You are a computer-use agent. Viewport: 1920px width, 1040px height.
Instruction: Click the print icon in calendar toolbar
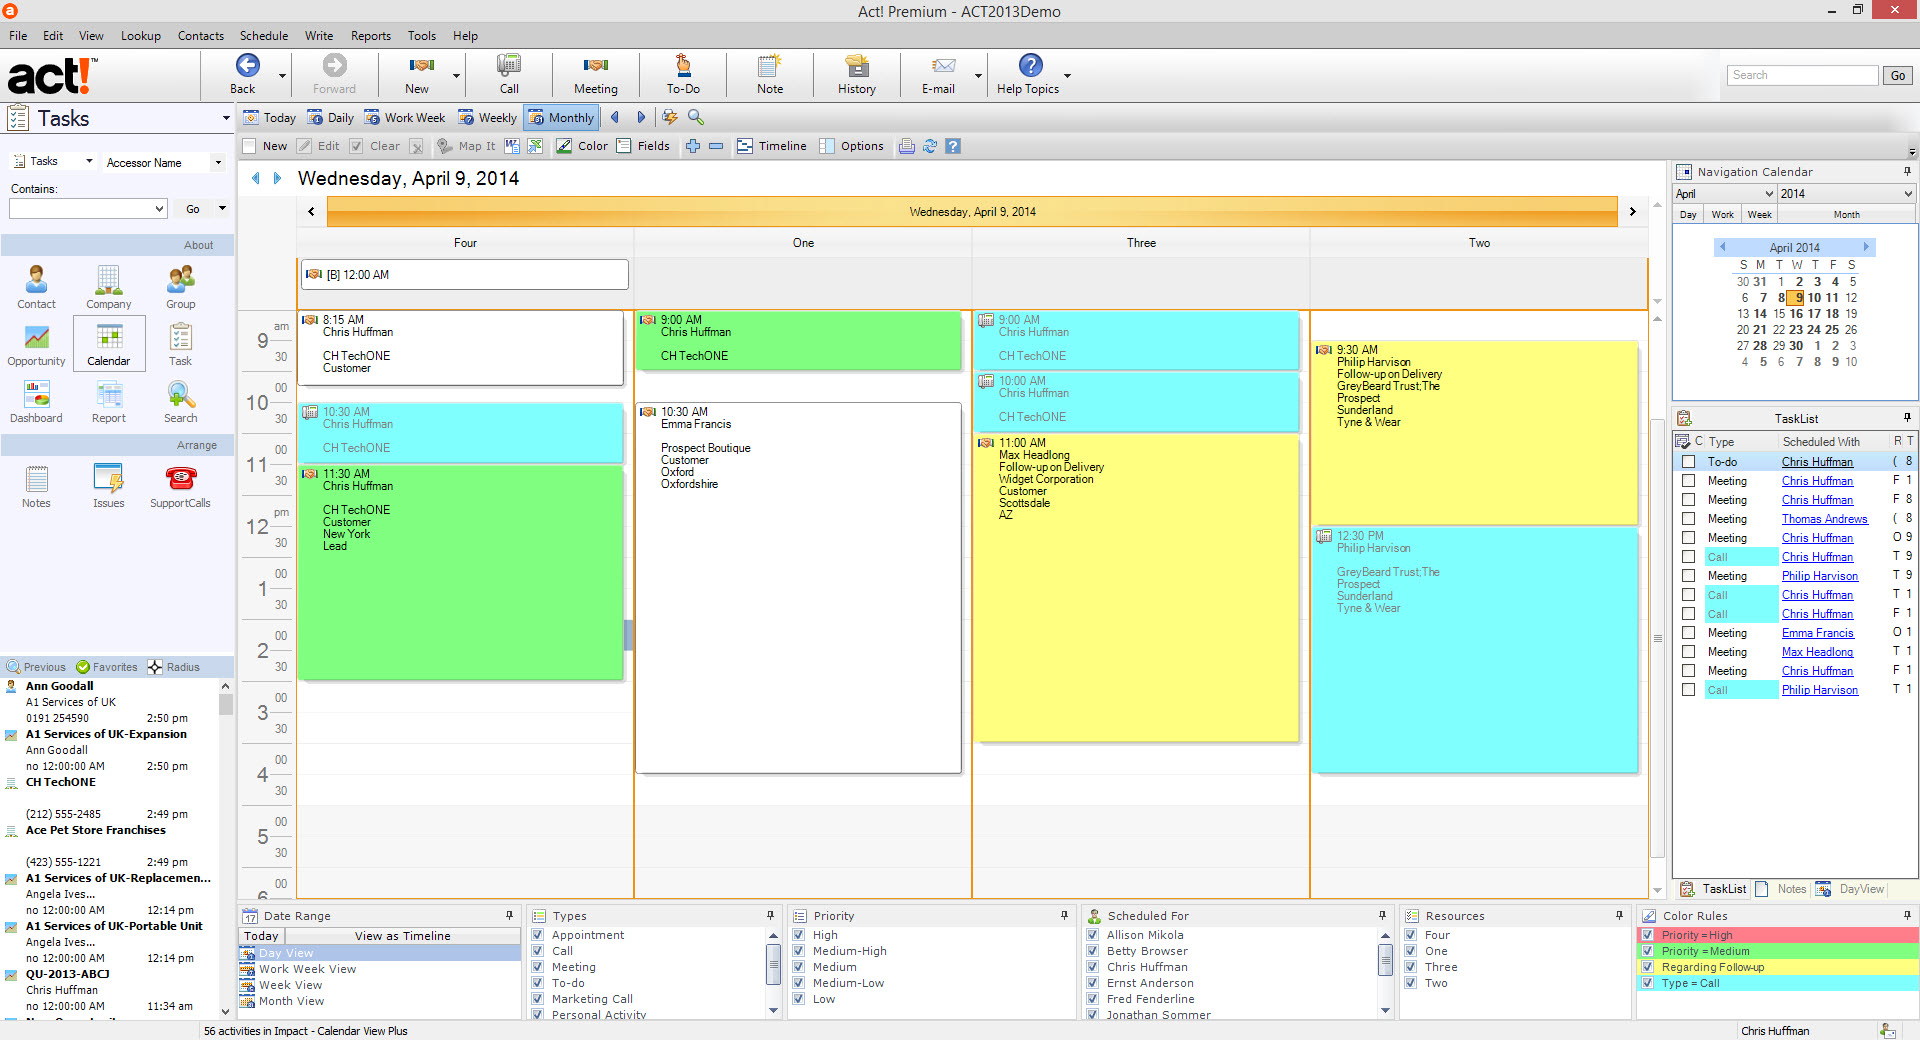tap(906, 146)
